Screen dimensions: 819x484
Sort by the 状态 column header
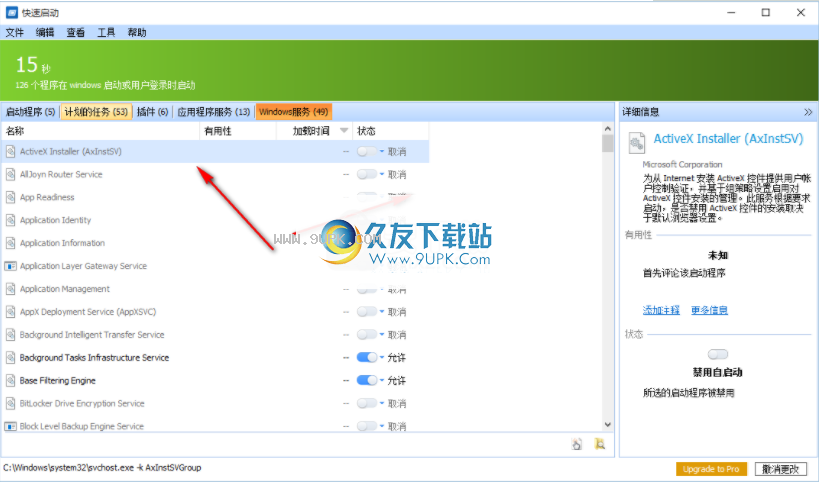pyautogui.click(x=390, y=131)
